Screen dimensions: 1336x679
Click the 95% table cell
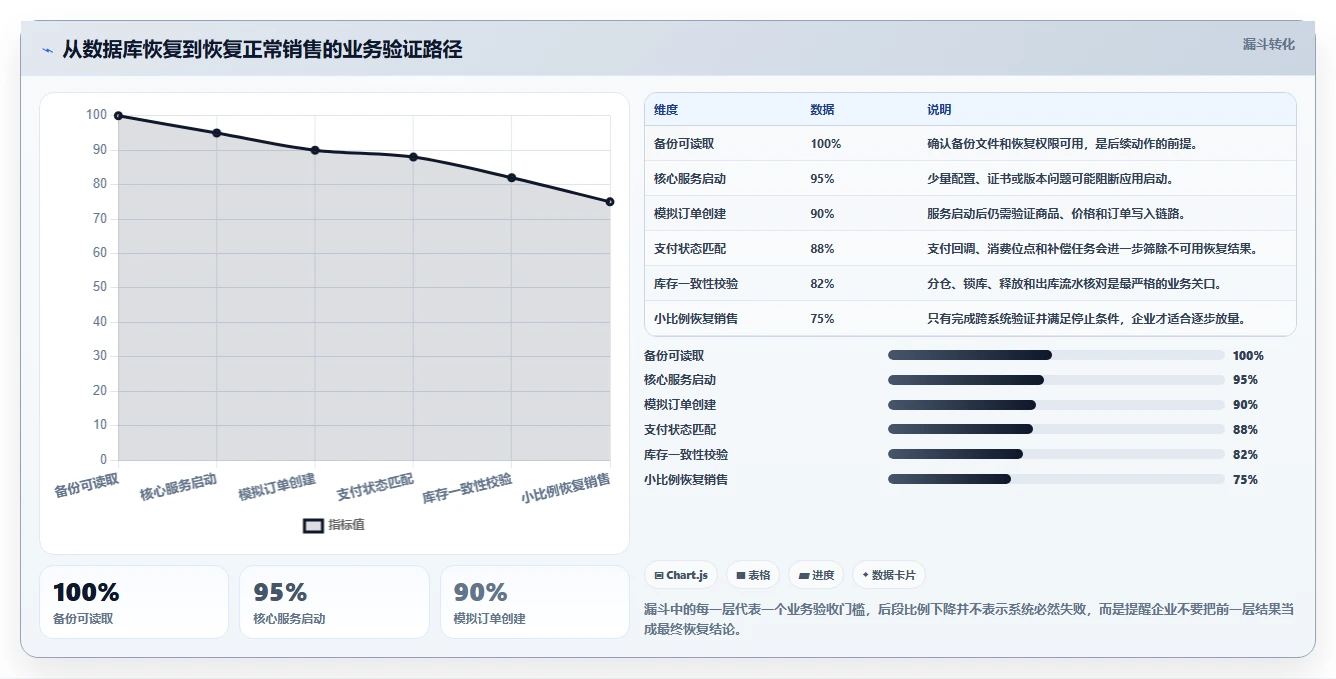822,179
